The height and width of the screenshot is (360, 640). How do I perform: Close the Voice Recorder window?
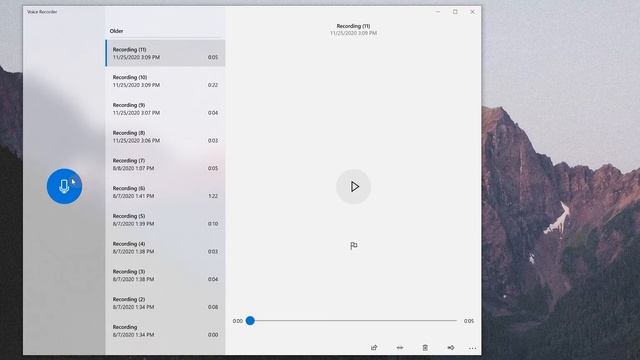[x=472, y=12]
